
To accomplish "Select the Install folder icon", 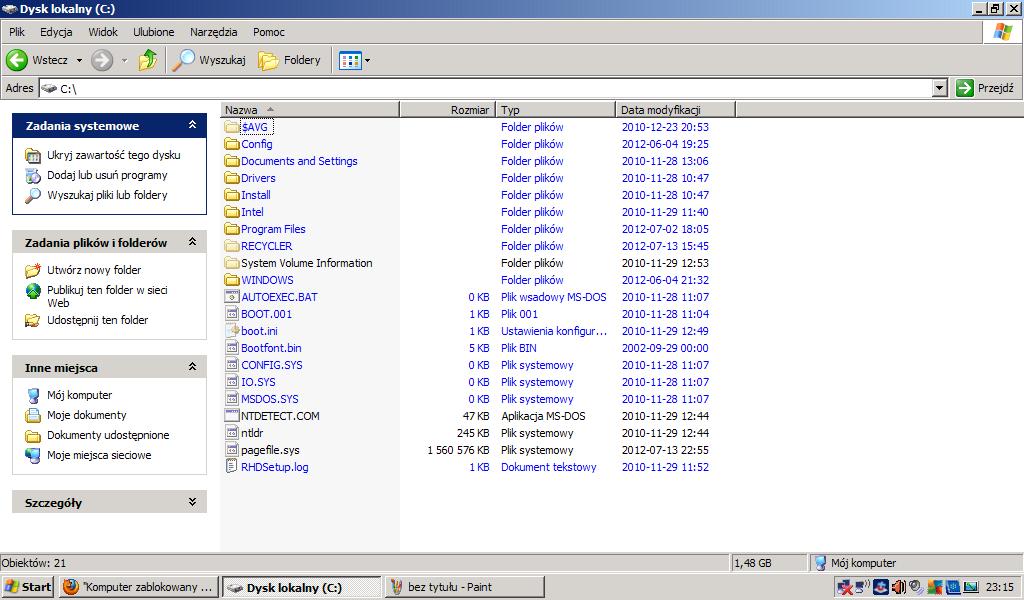I will coord(232,195).
